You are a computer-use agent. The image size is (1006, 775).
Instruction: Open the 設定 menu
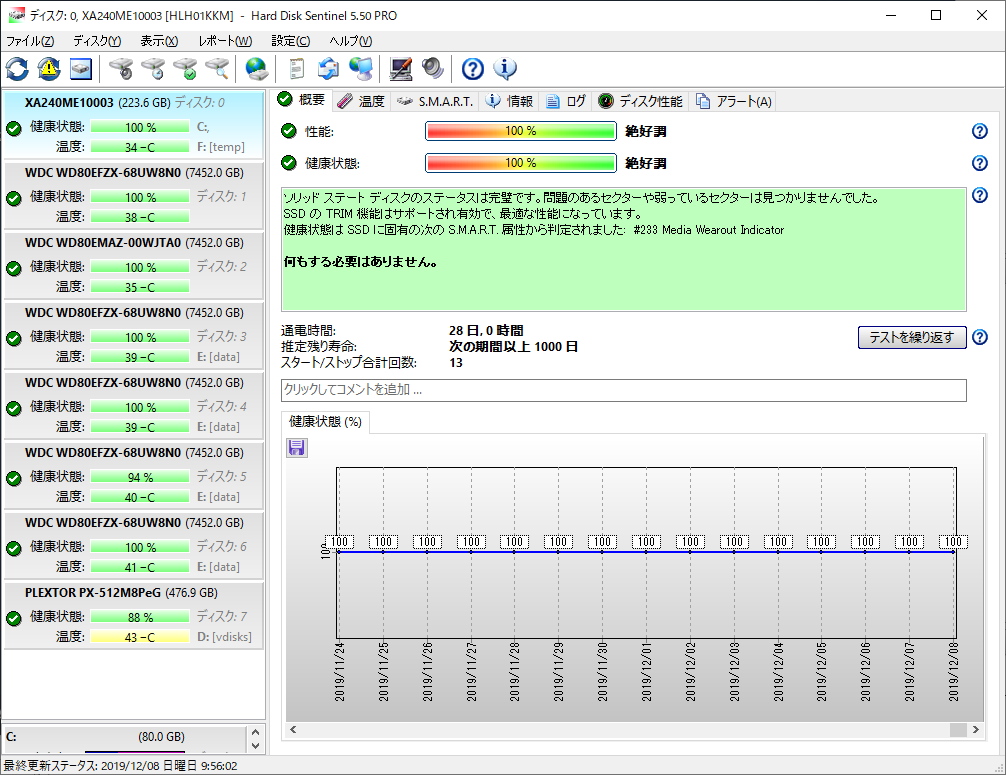point(291,41)
